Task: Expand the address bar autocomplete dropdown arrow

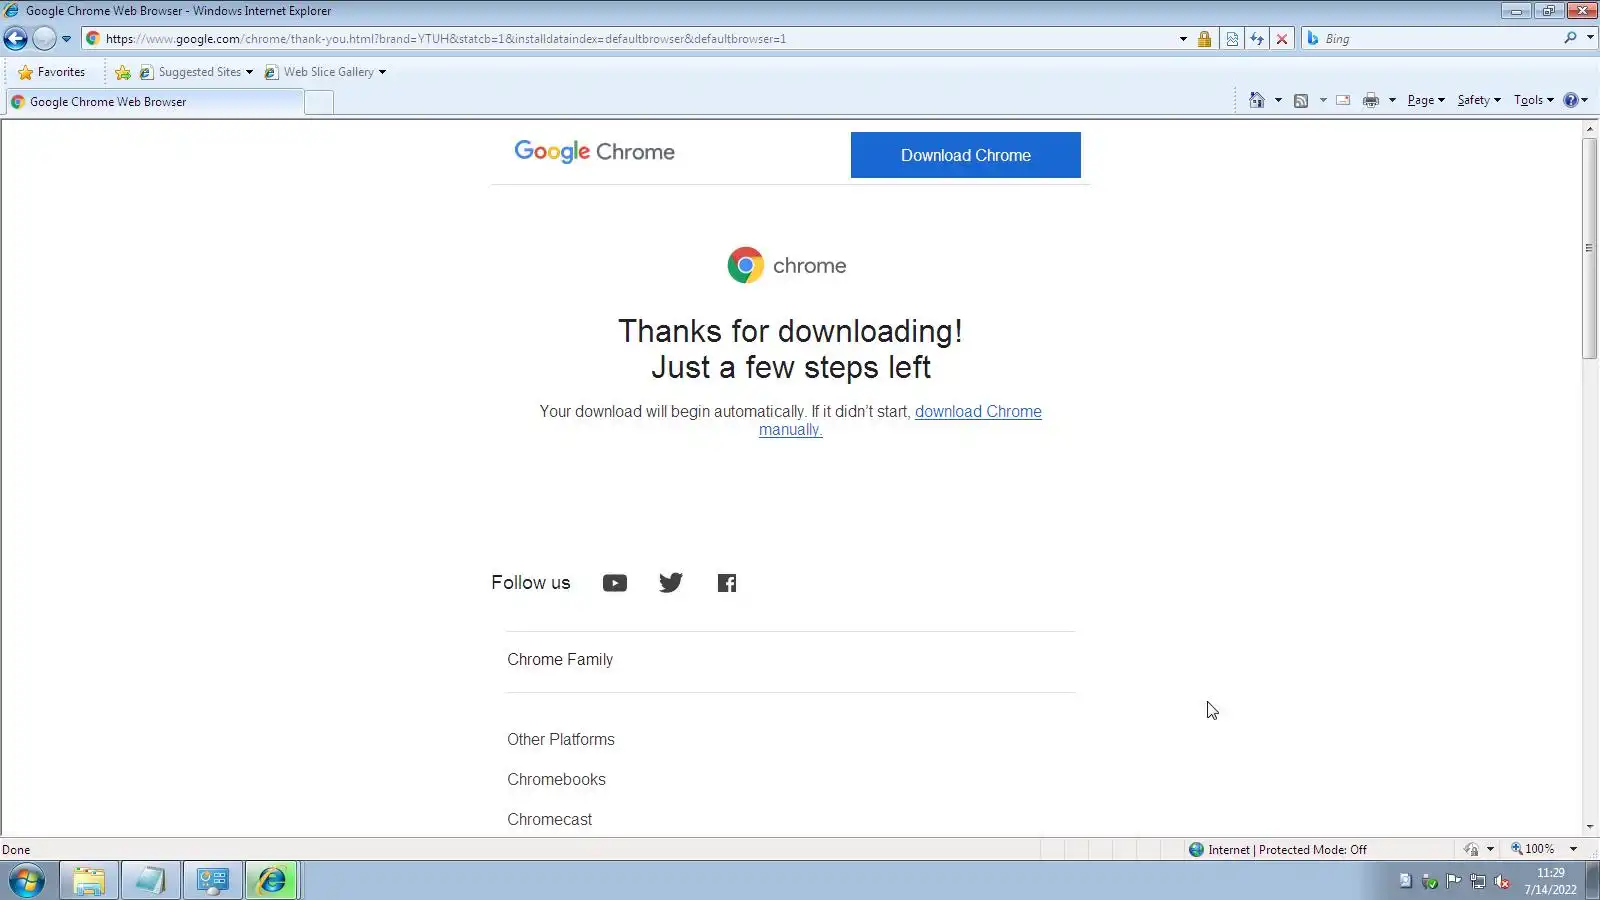Action: (x=1183, y=39)
